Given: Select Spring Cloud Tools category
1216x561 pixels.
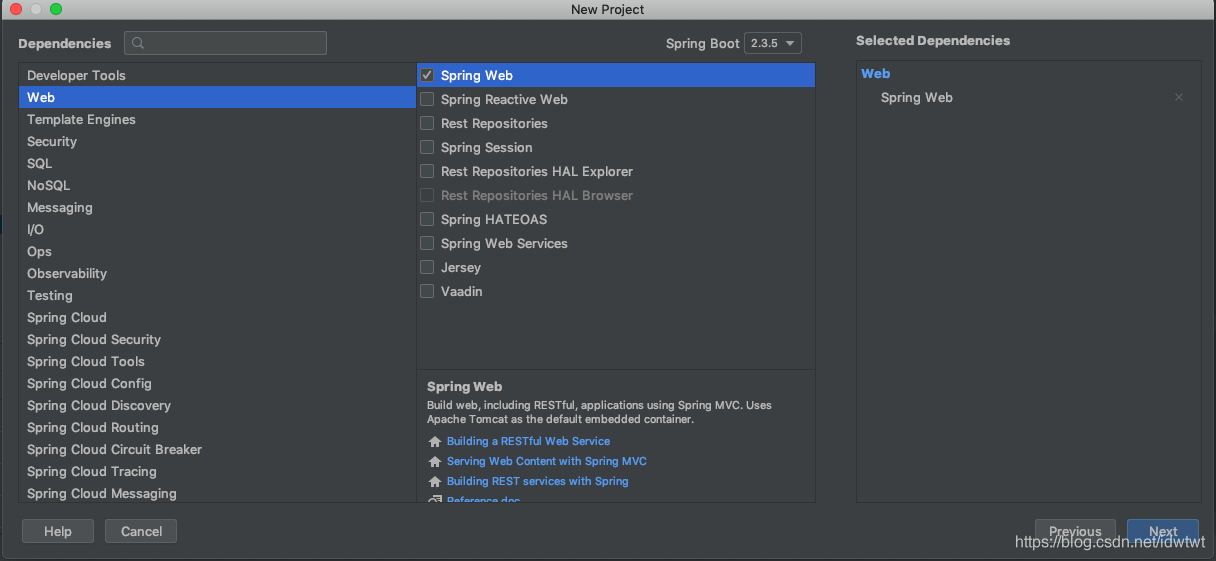Looking at the screenshot, I should (x=217, y=361).
